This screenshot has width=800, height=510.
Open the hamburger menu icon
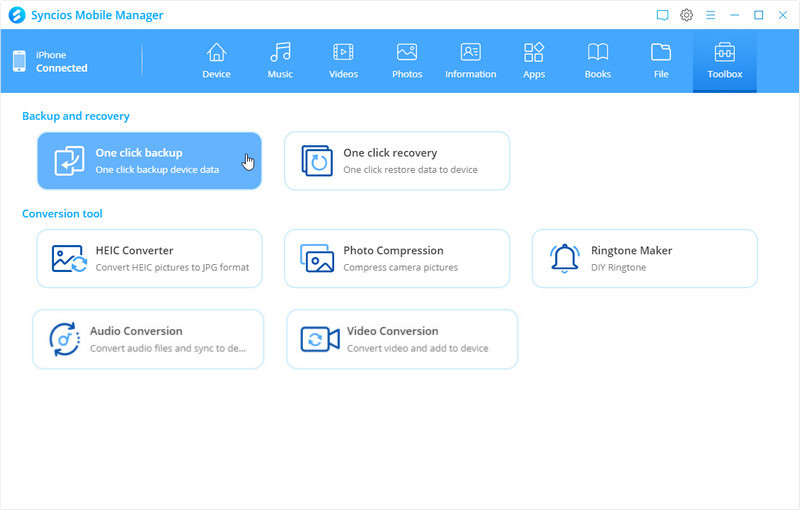click(710, 15)
